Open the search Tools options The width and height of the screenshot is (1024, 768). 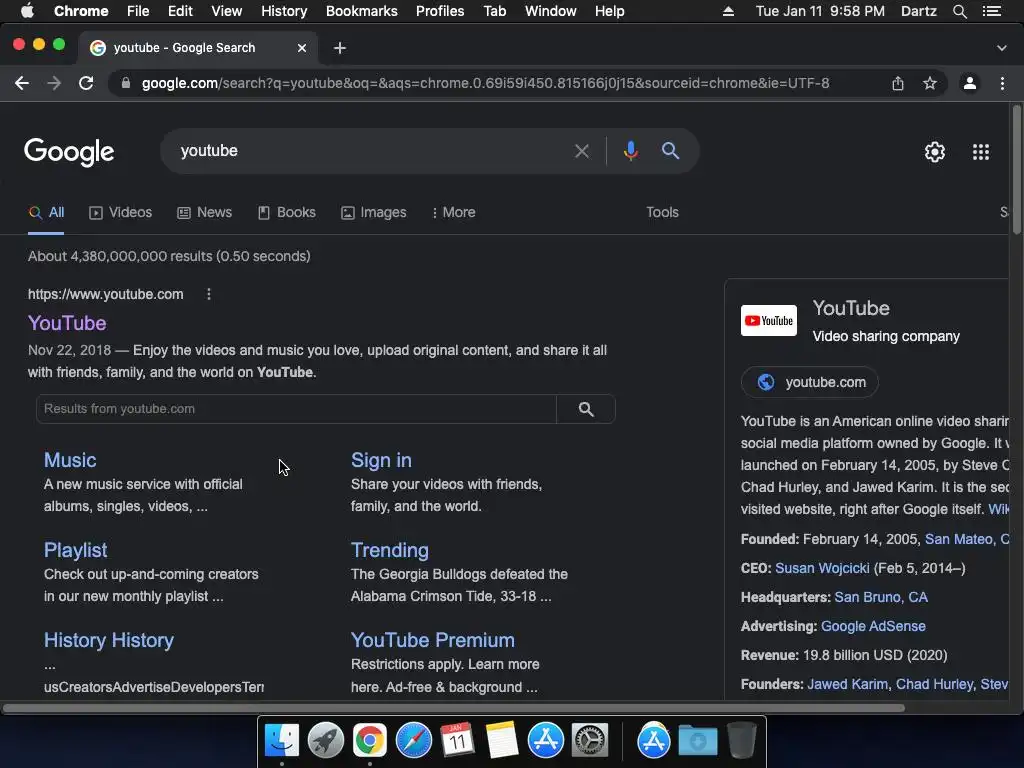click(662, 212)
